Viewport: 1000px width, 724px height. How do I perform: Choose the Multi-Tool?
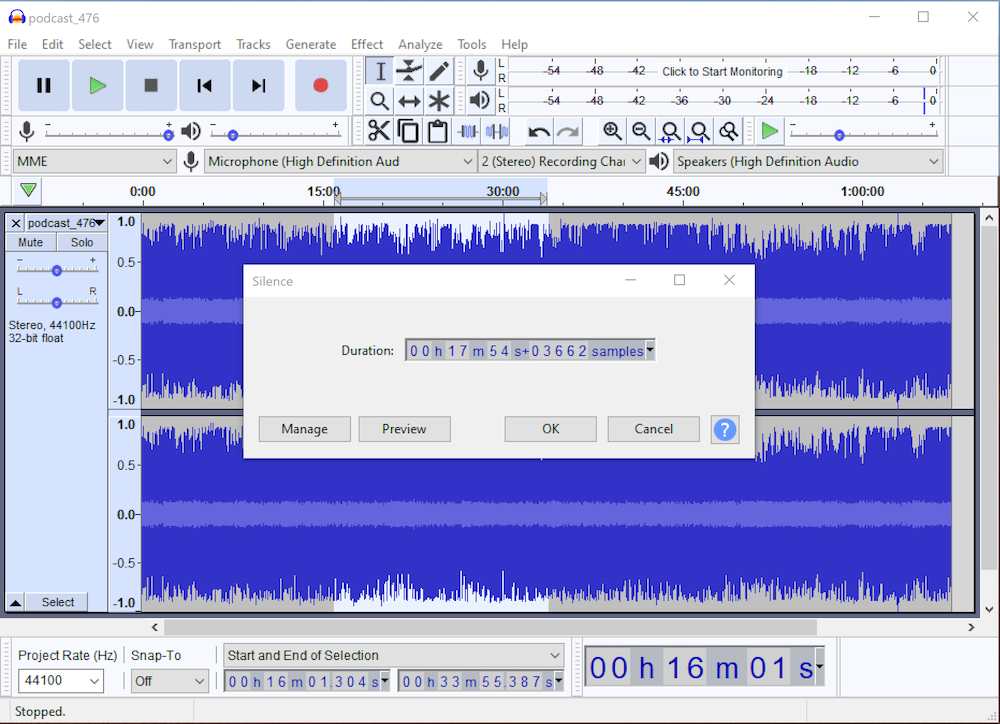[x=437, y=100]
